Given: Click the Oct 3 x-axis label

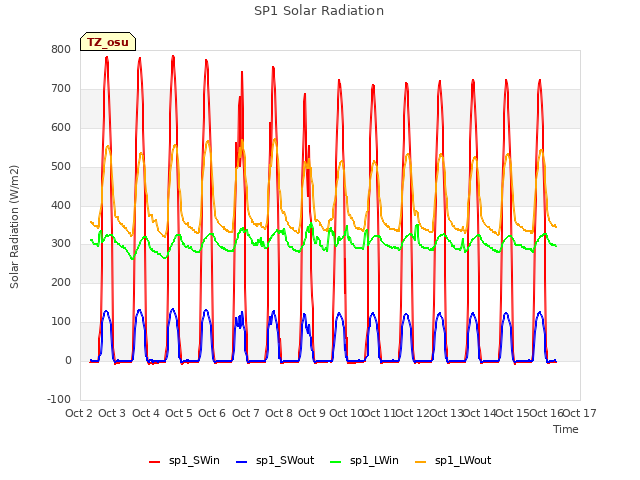Looking at the screenshot, I should (112, 413).
